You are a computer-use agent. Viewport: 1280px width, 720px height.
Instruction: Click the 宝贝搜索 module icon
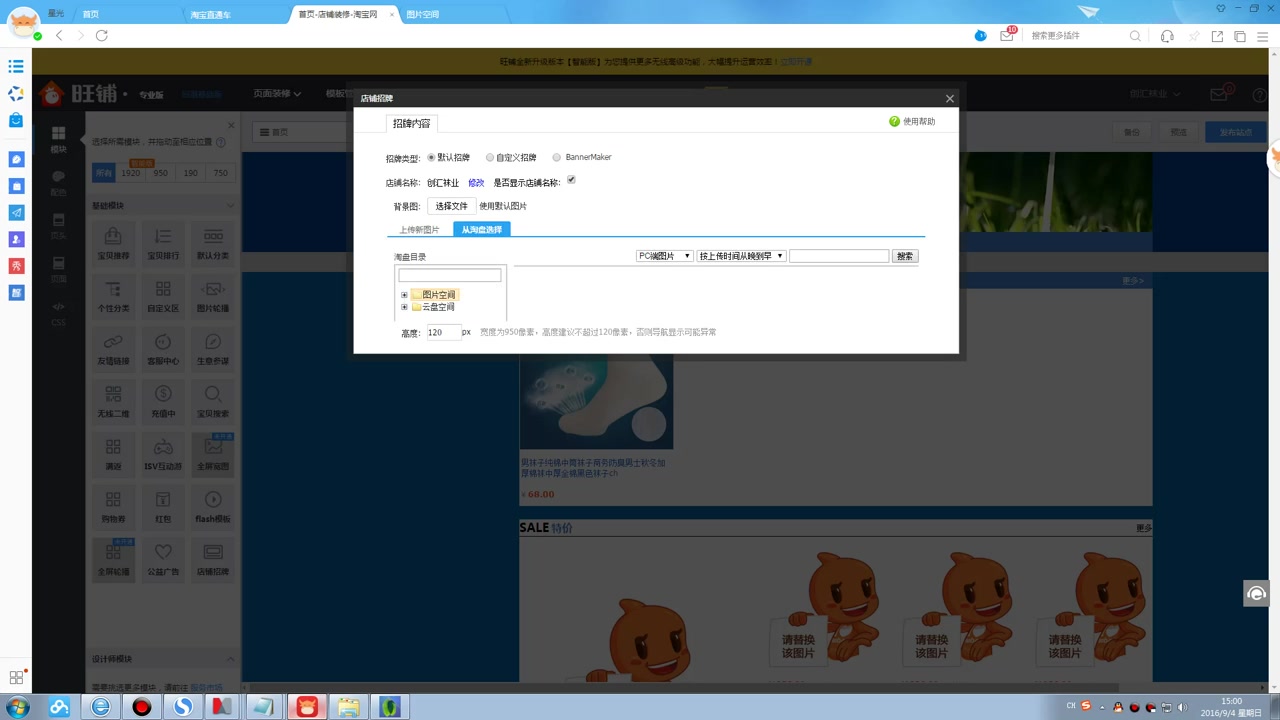pos(213,400)
